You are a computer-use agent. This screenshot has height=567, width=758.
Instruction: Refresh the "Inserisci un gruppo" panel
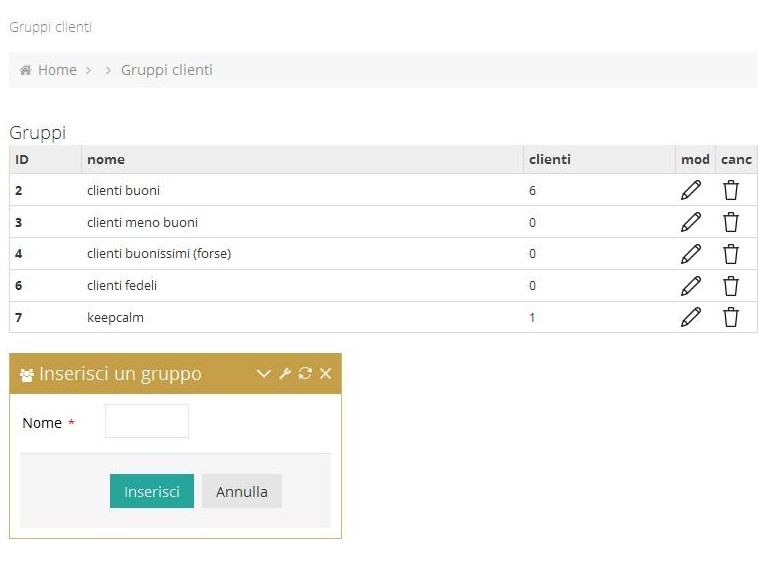[x=305, y=373]
